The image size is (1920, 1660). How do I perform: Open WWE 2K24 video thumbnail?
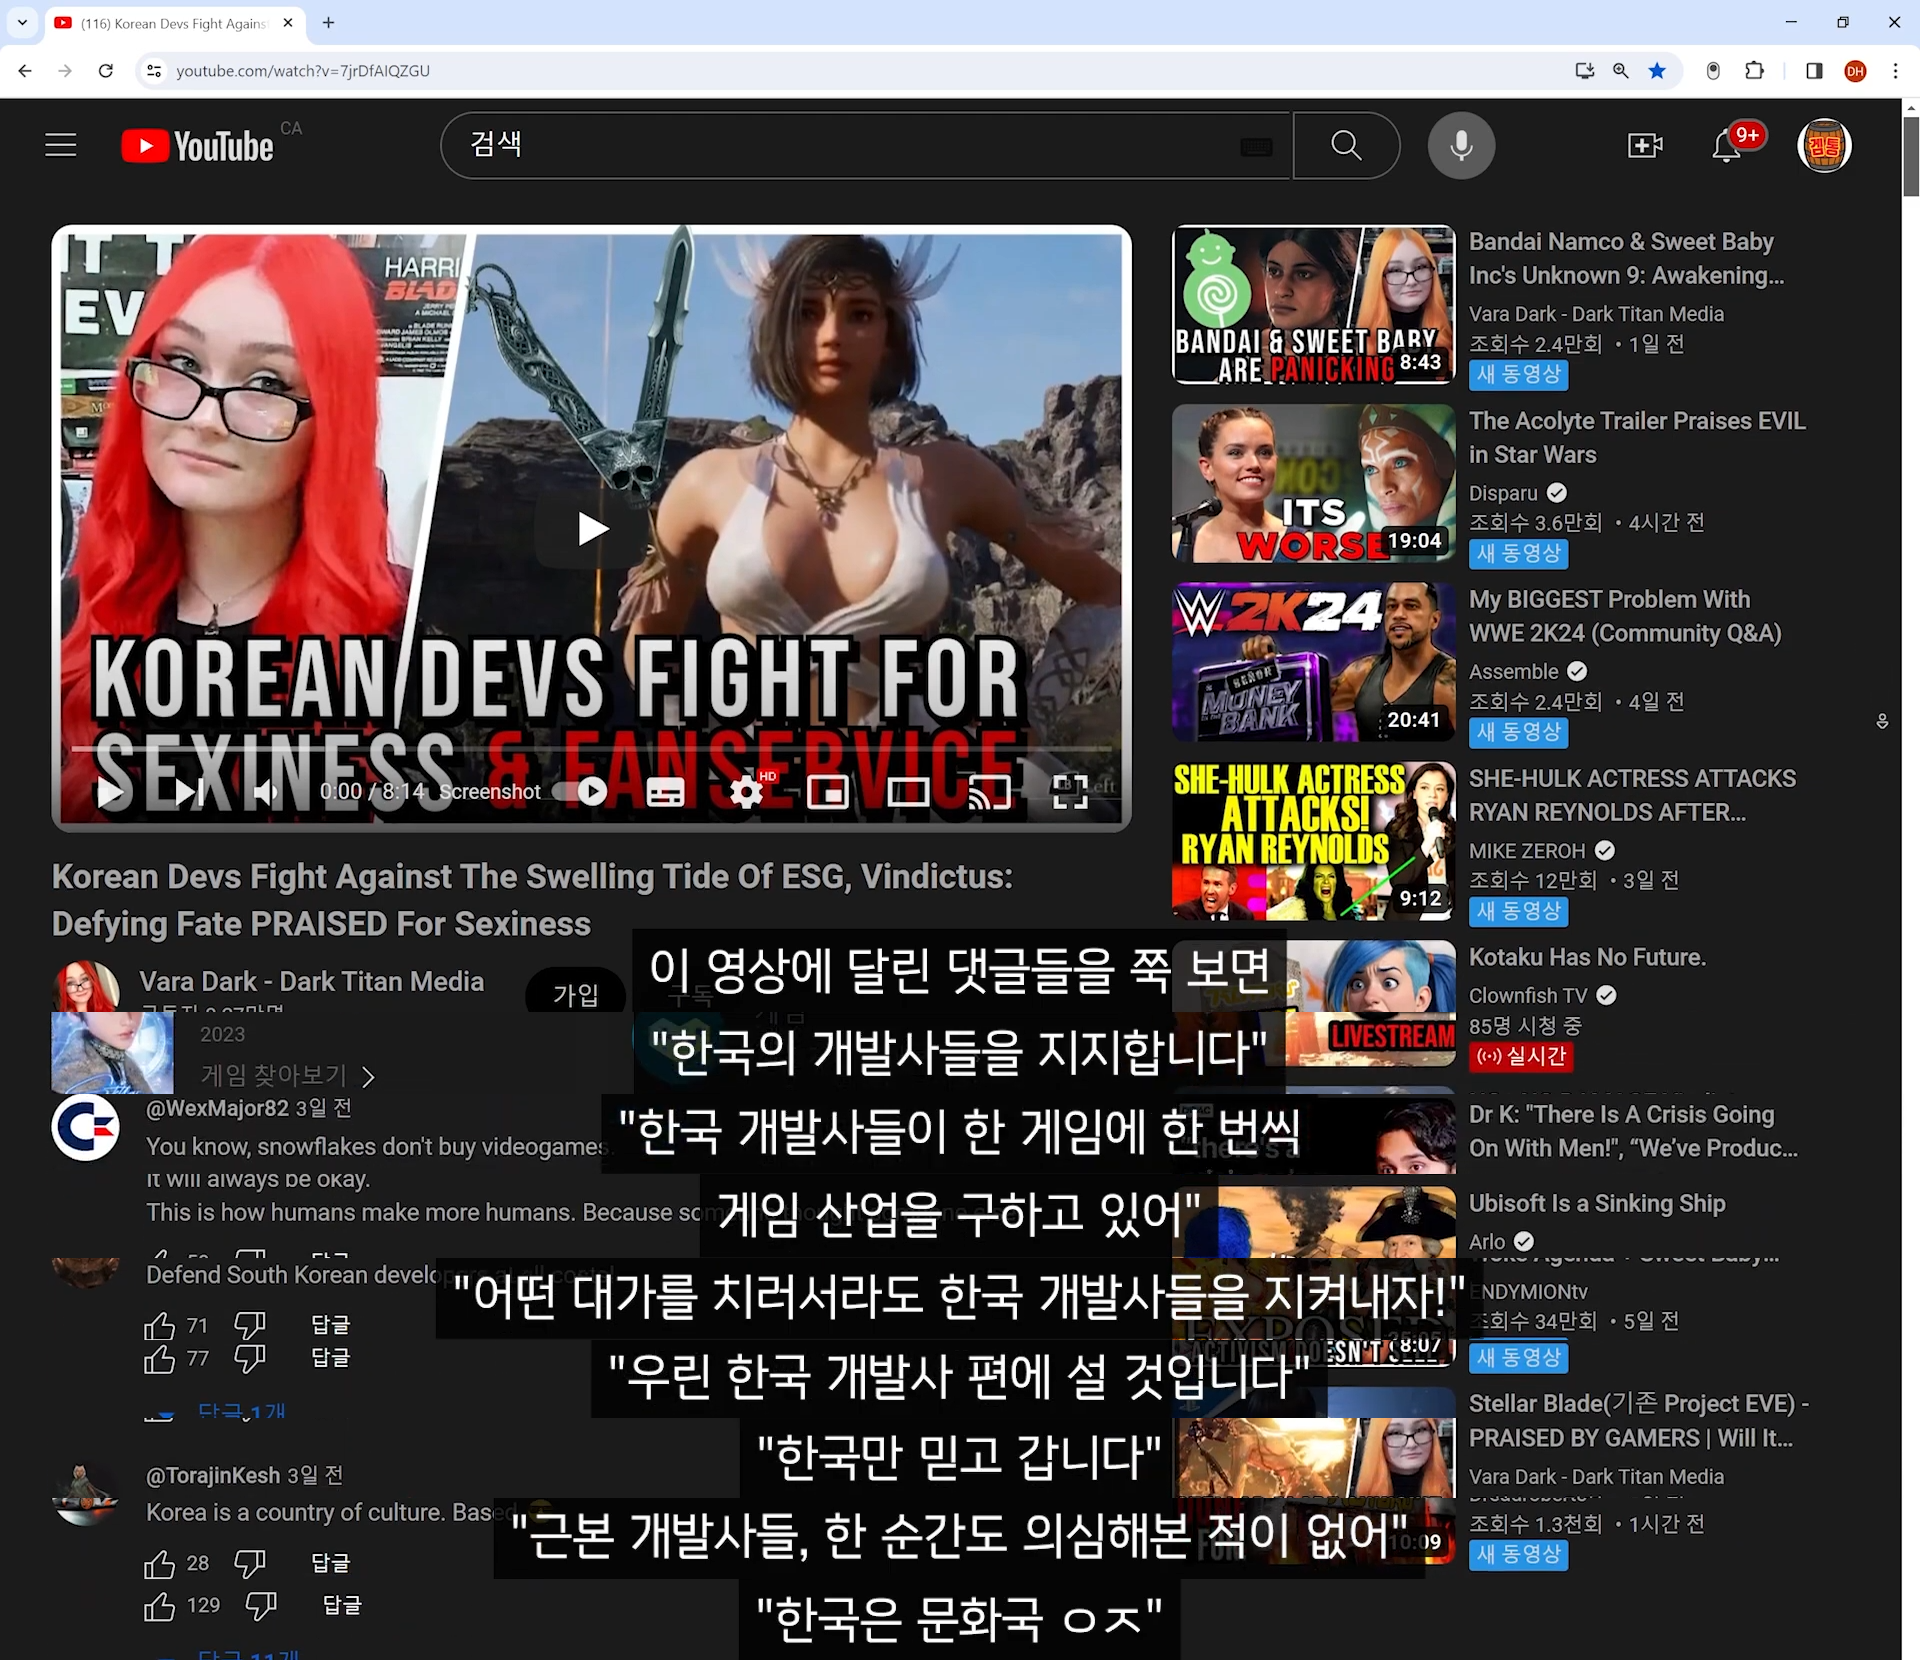1313,662
